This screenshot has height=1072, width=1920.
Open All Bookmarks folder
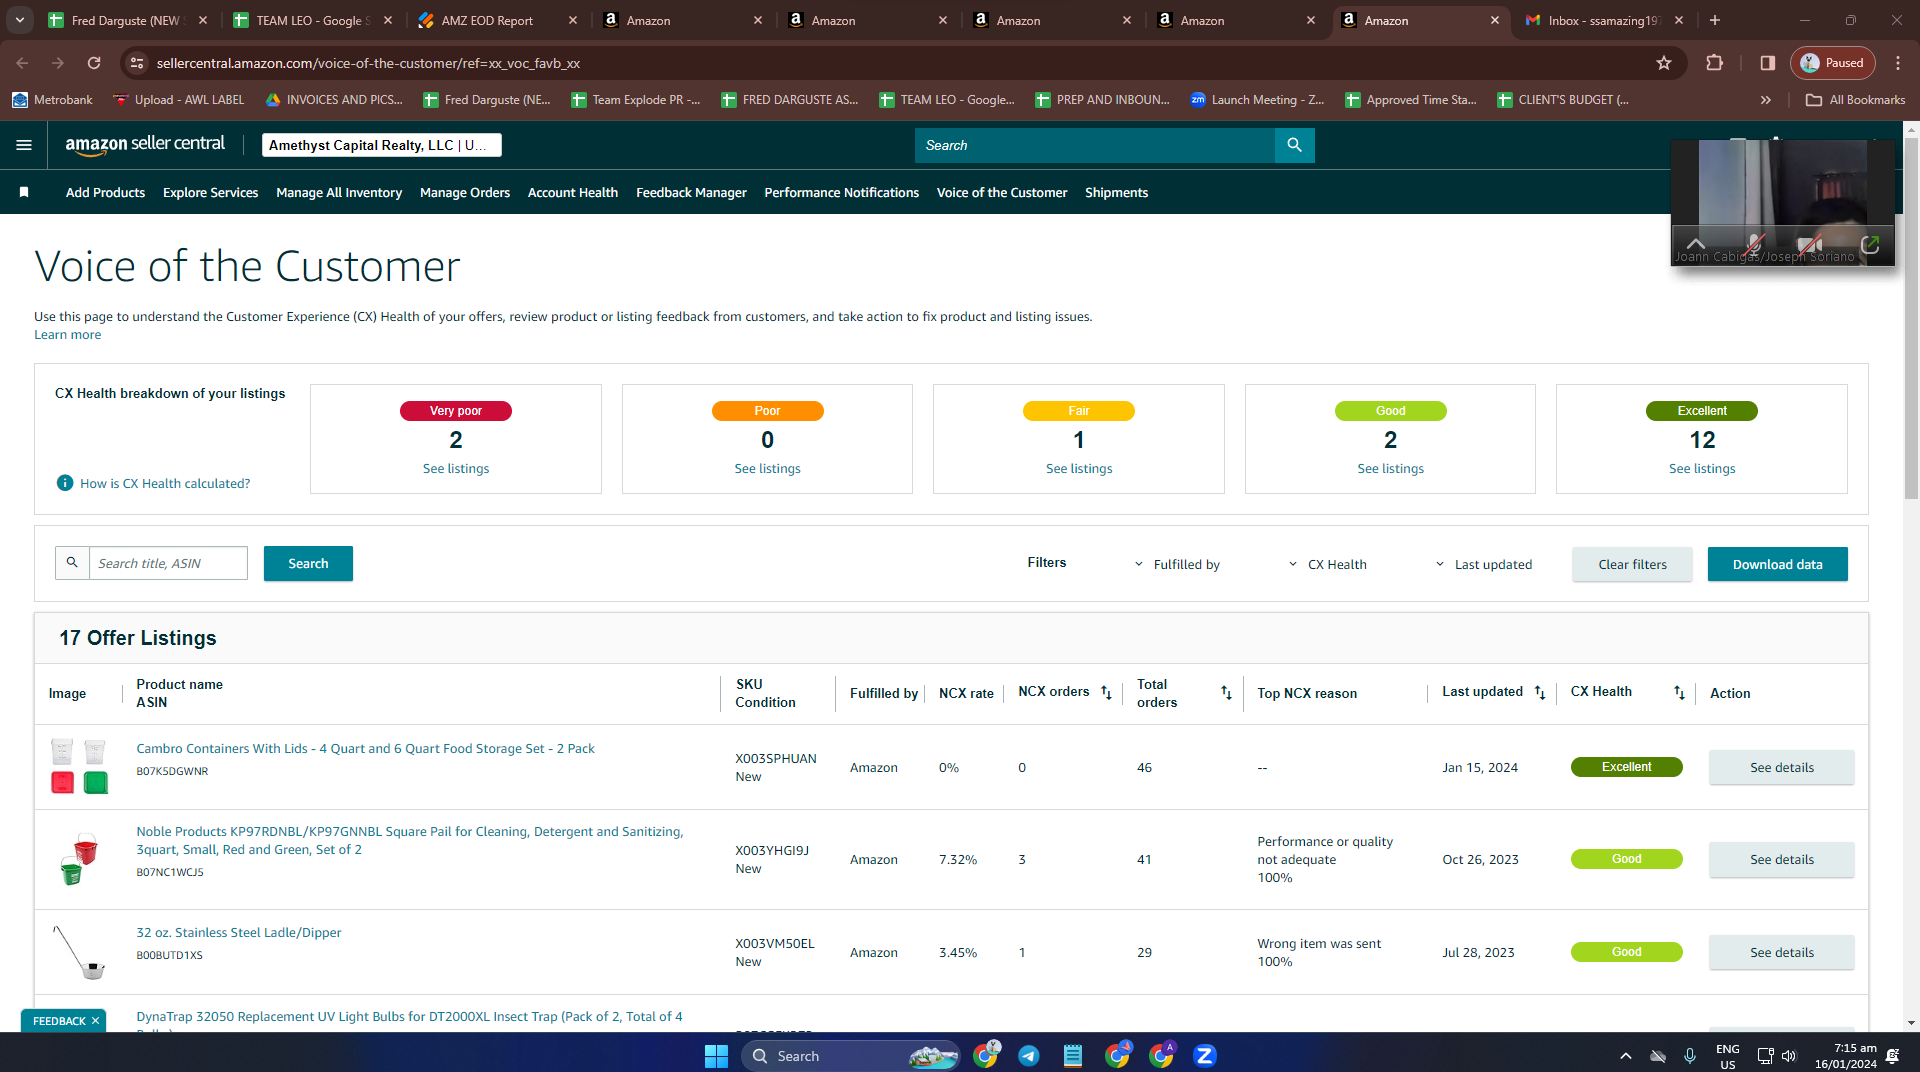tap(1855, 100)
